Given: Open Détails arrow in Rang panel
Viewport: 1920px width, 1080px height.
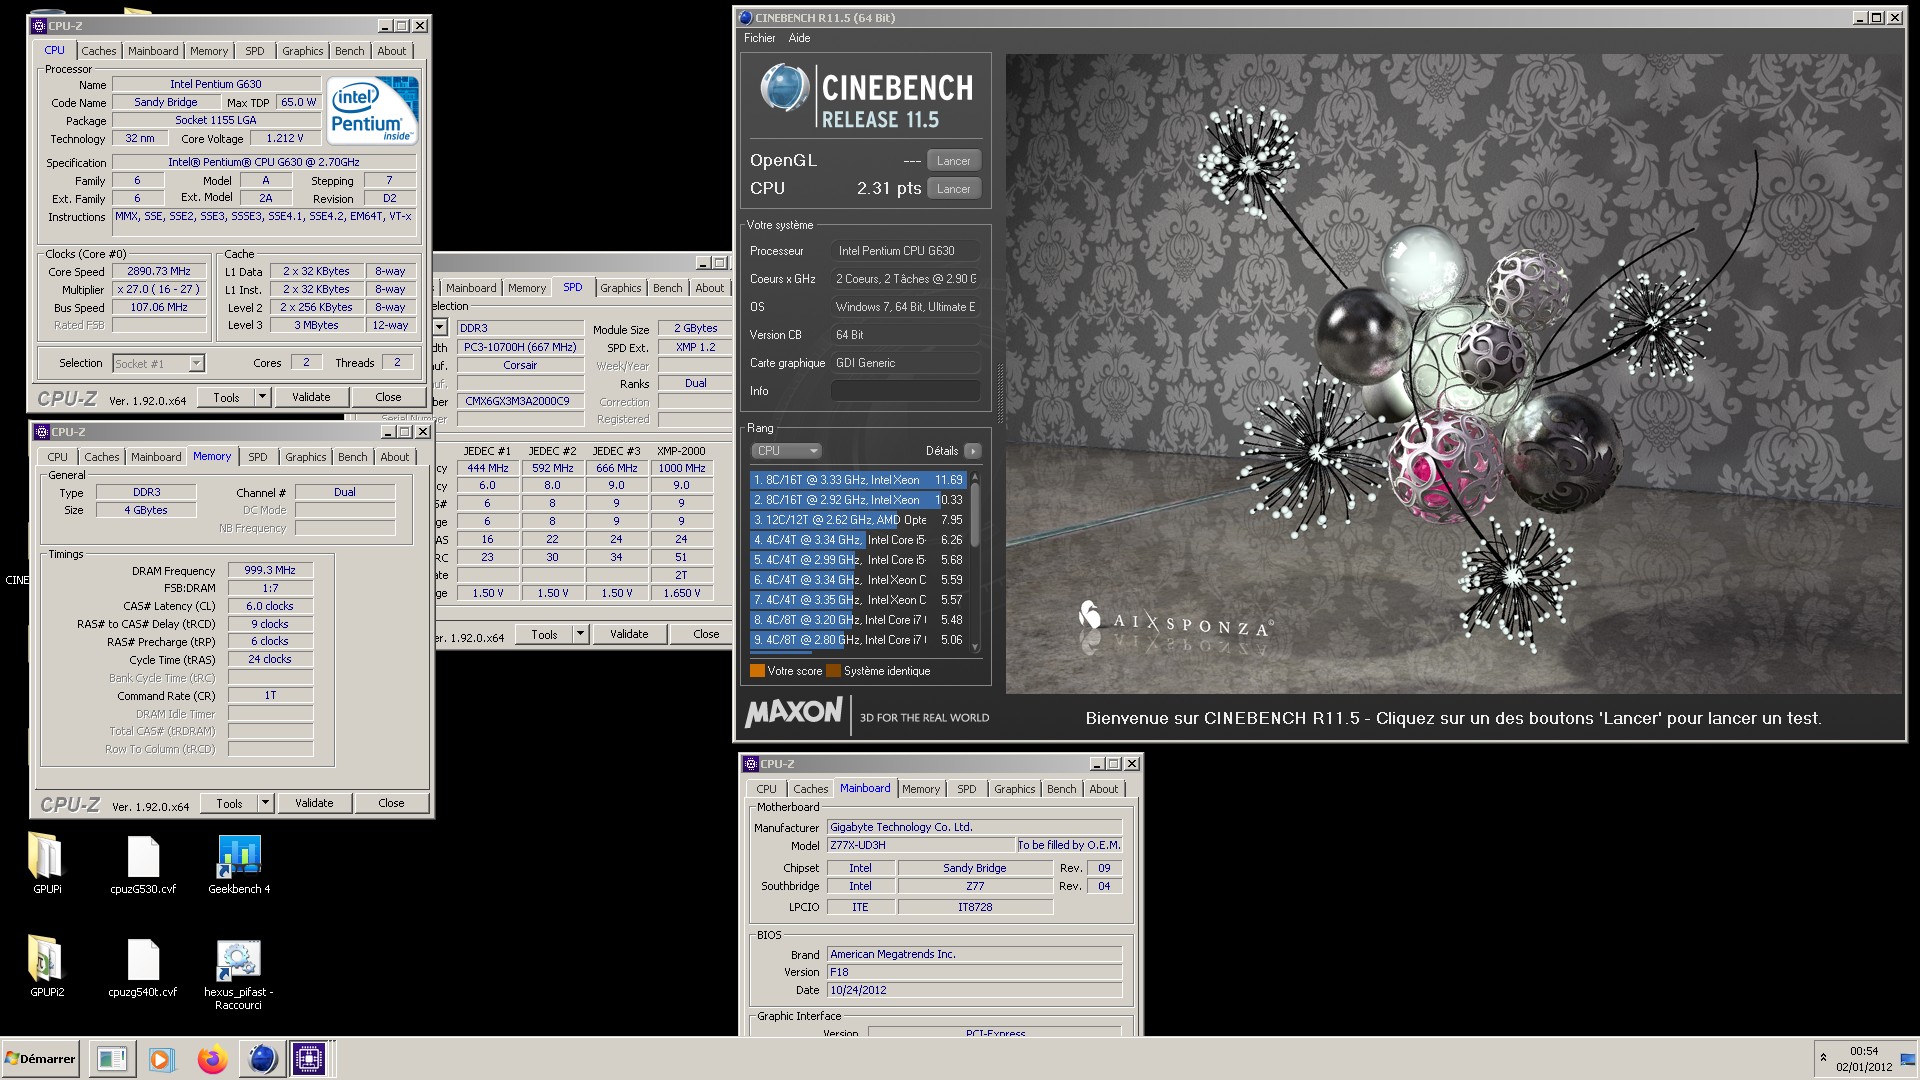Looking at the screenshot, I should (x=972, y=451).
